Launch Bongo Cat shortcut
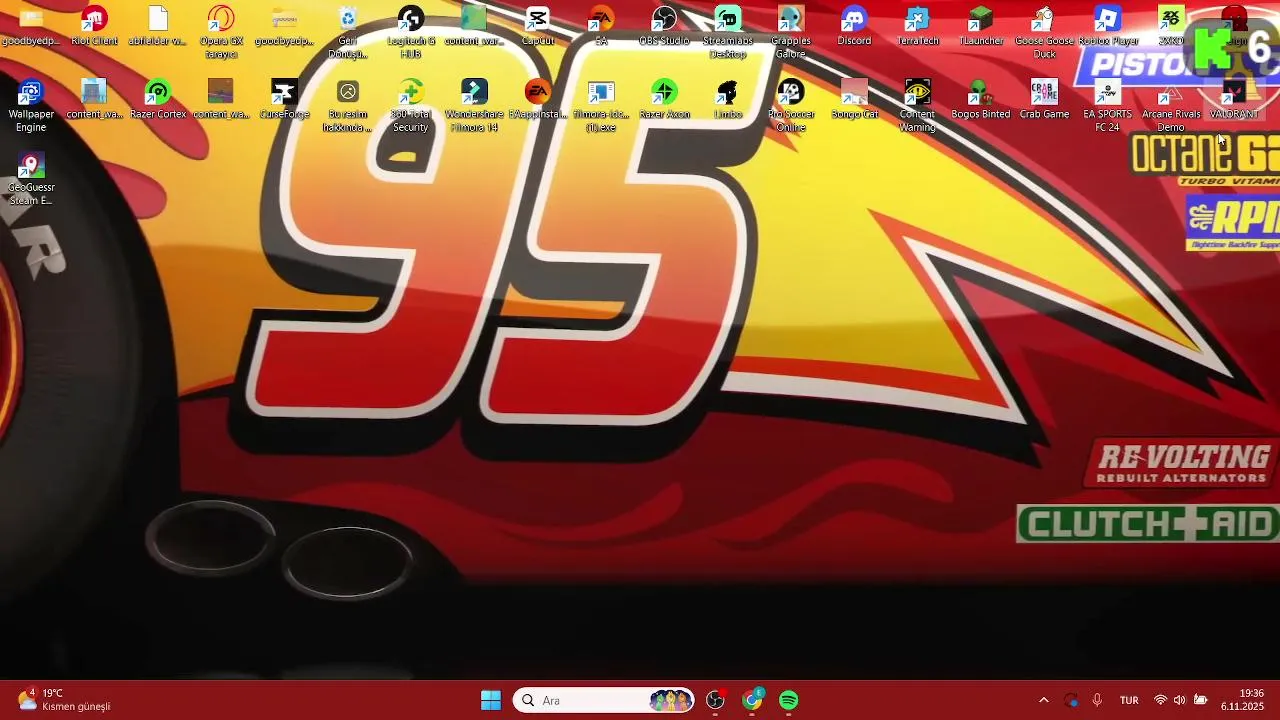The width and height of the screenshot is (1280, 720). pyautogui.click(x=854, y=100)
